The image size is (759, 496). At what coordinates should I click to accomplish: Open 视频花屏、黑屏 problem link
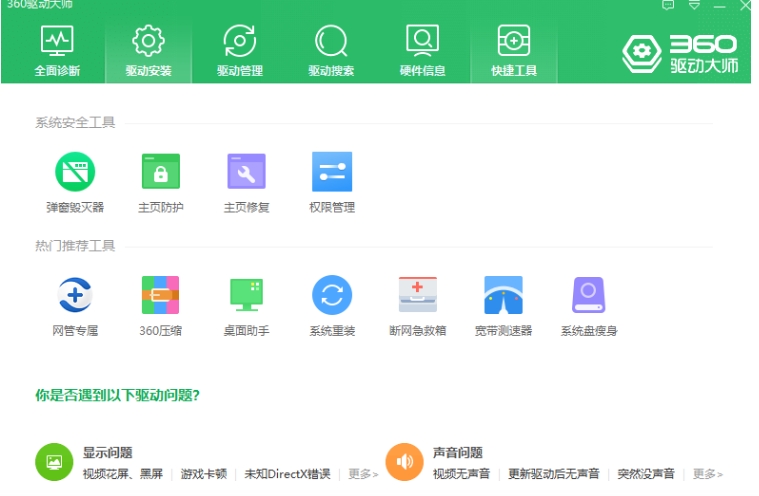pos(122,474)
